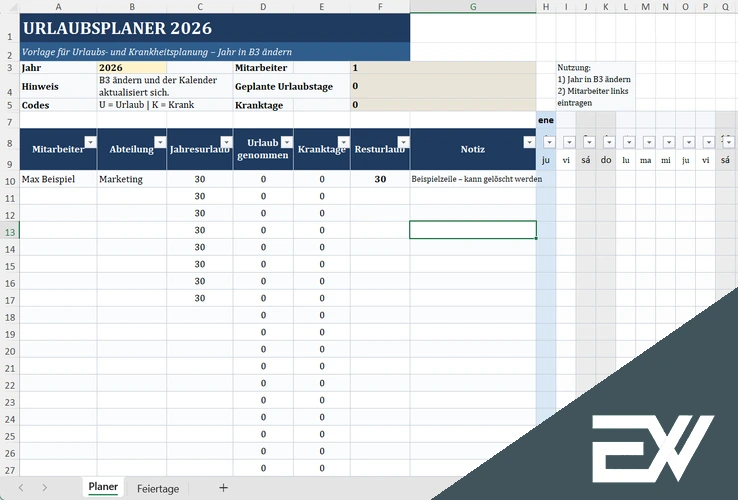
Task: Select the Marketing department cell
Action: pos(132,179)
